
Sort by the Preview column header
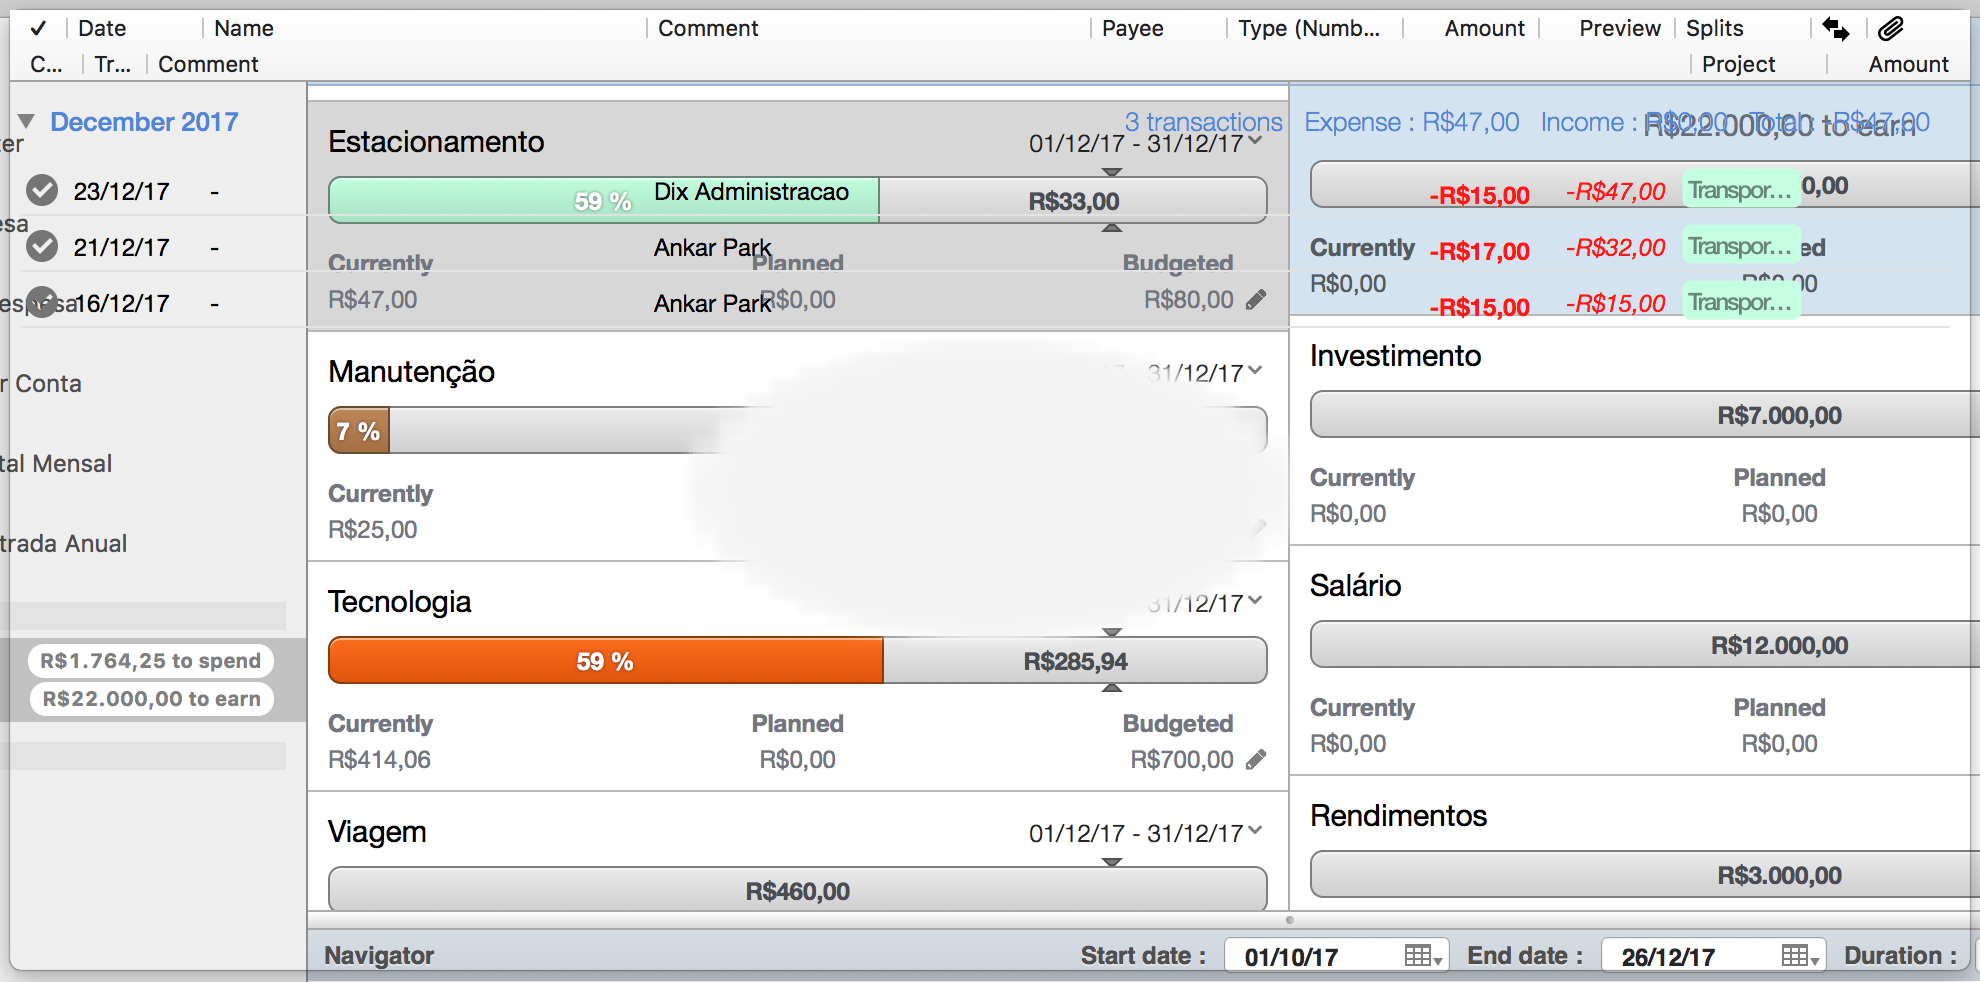[x=1620, y=28]
